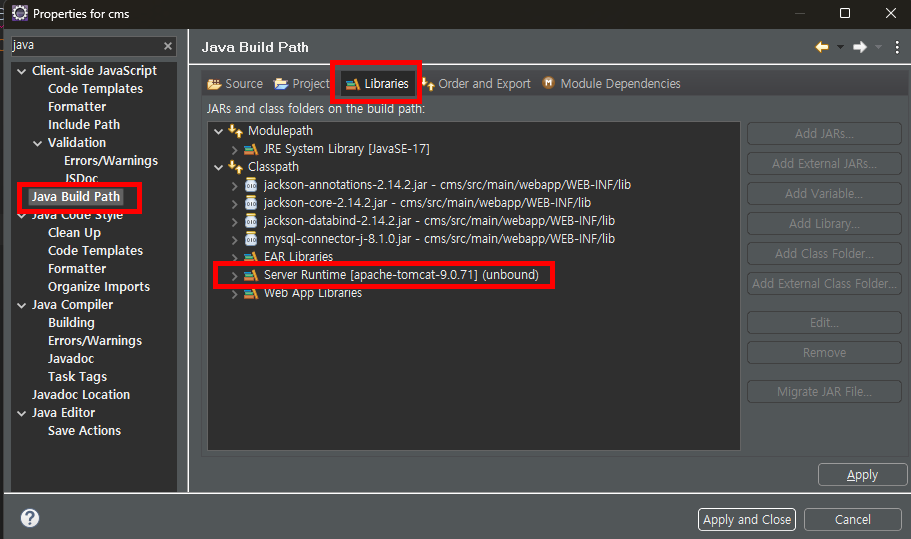Collapse the Classpath node
The image size is (911, 539).
point(218,167)
